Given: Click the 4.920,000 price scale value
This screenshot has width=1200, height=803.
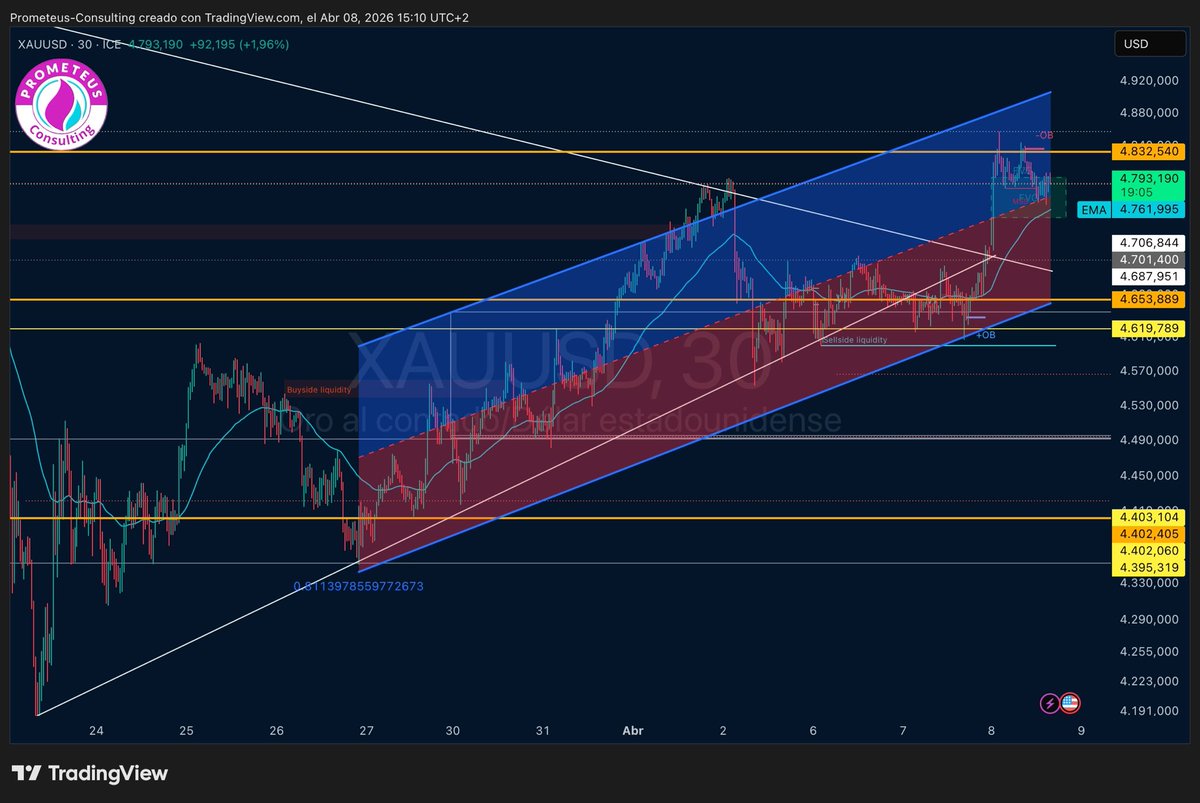Looking at the screenshot, I should click(1149, 80).
